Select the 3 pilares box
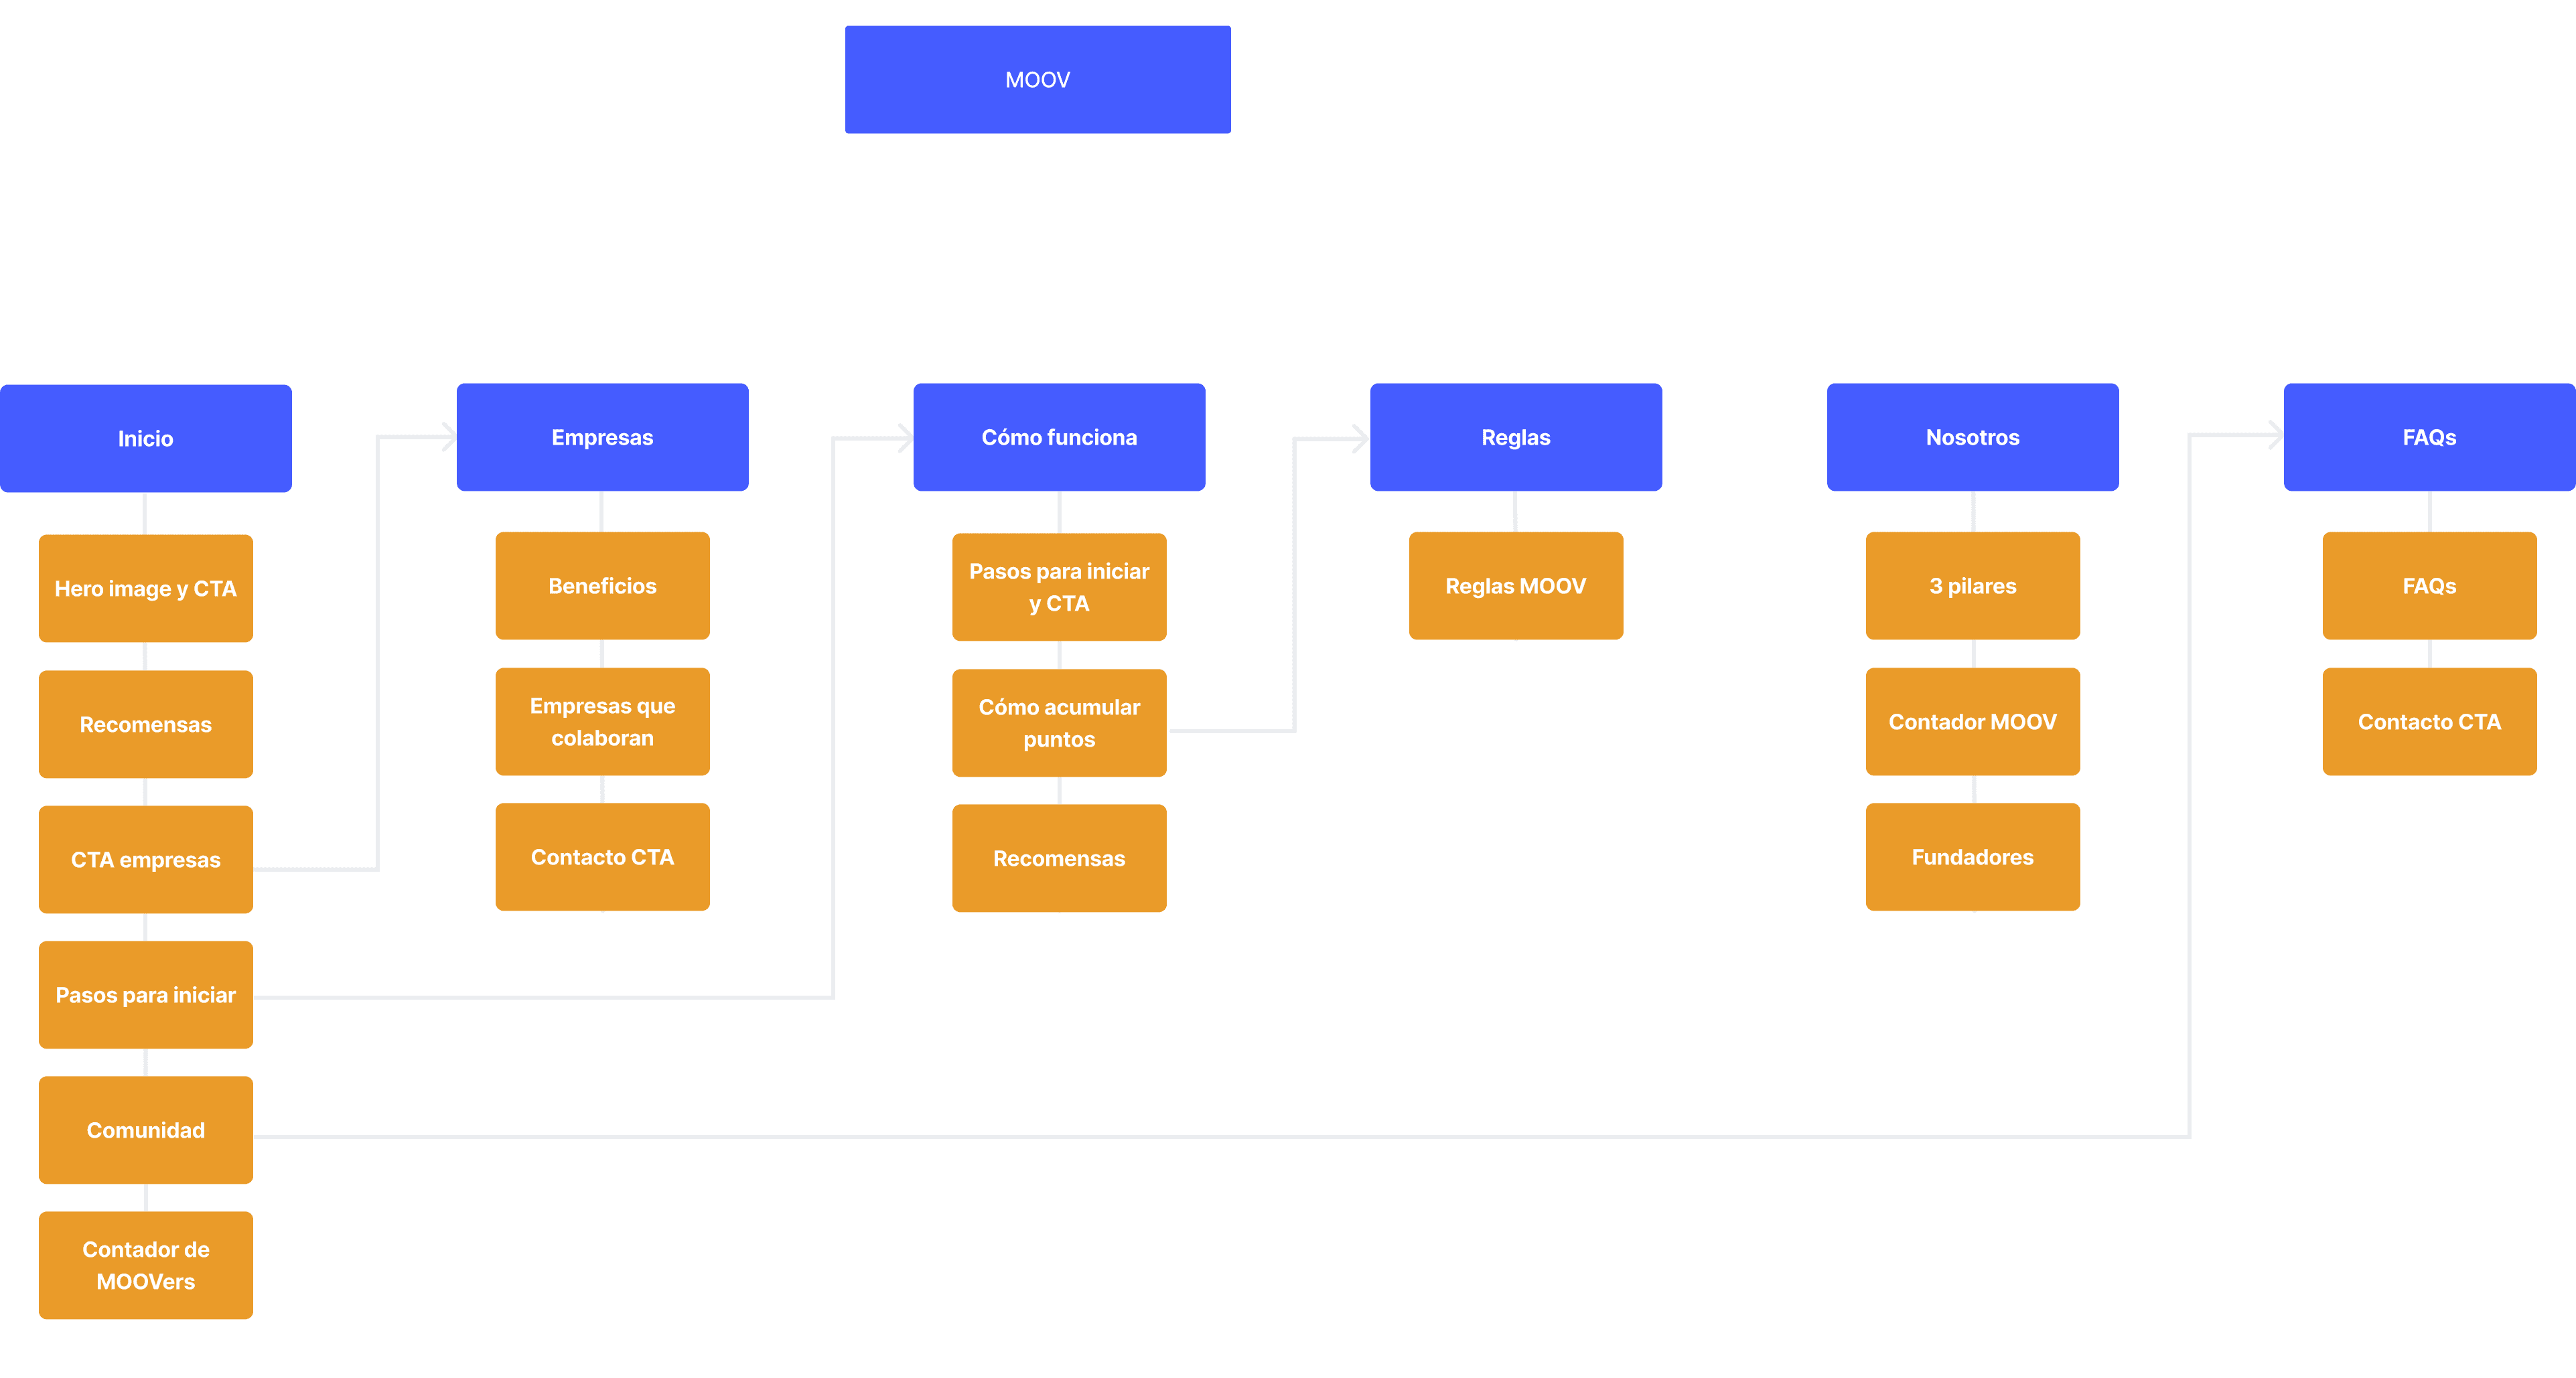2576x1378 pixels. pos(1972,586)
